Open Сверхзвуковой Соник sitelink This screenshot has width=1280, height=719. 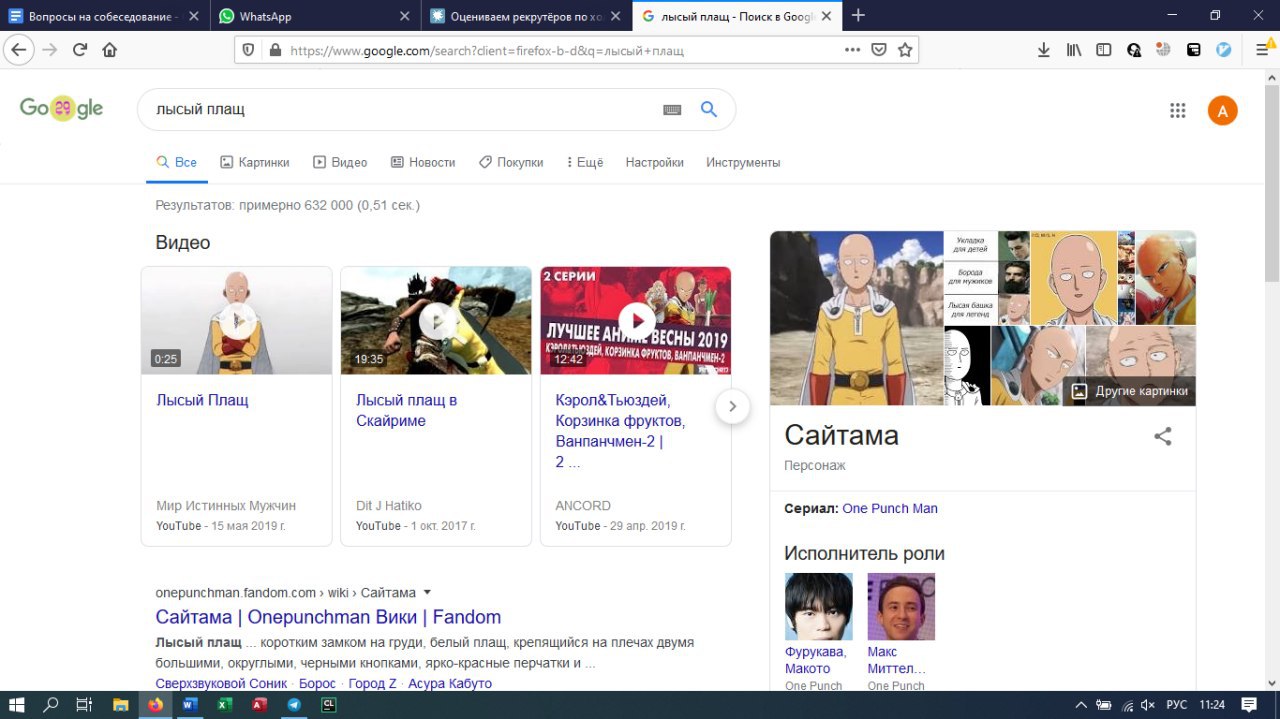coord(222,683)
